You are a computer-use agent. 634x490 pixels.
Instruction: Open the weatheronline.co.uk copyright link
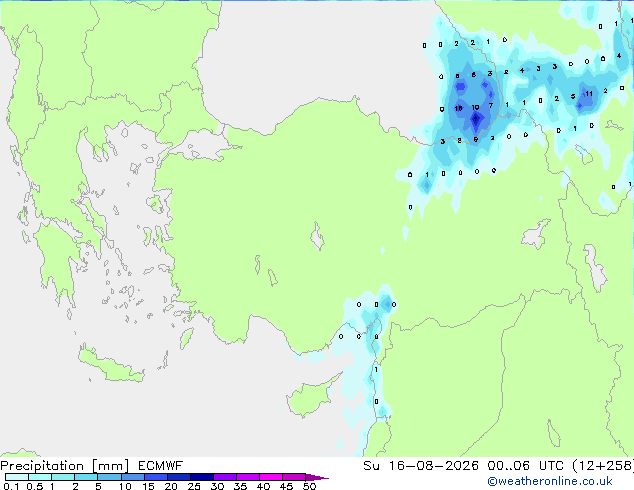coord(550,481)
